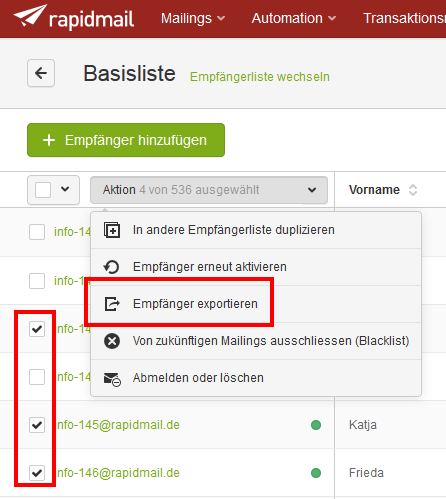Sort by Vorname column arrows
Viewport: 446px width, 499px height.
point(413,190)
